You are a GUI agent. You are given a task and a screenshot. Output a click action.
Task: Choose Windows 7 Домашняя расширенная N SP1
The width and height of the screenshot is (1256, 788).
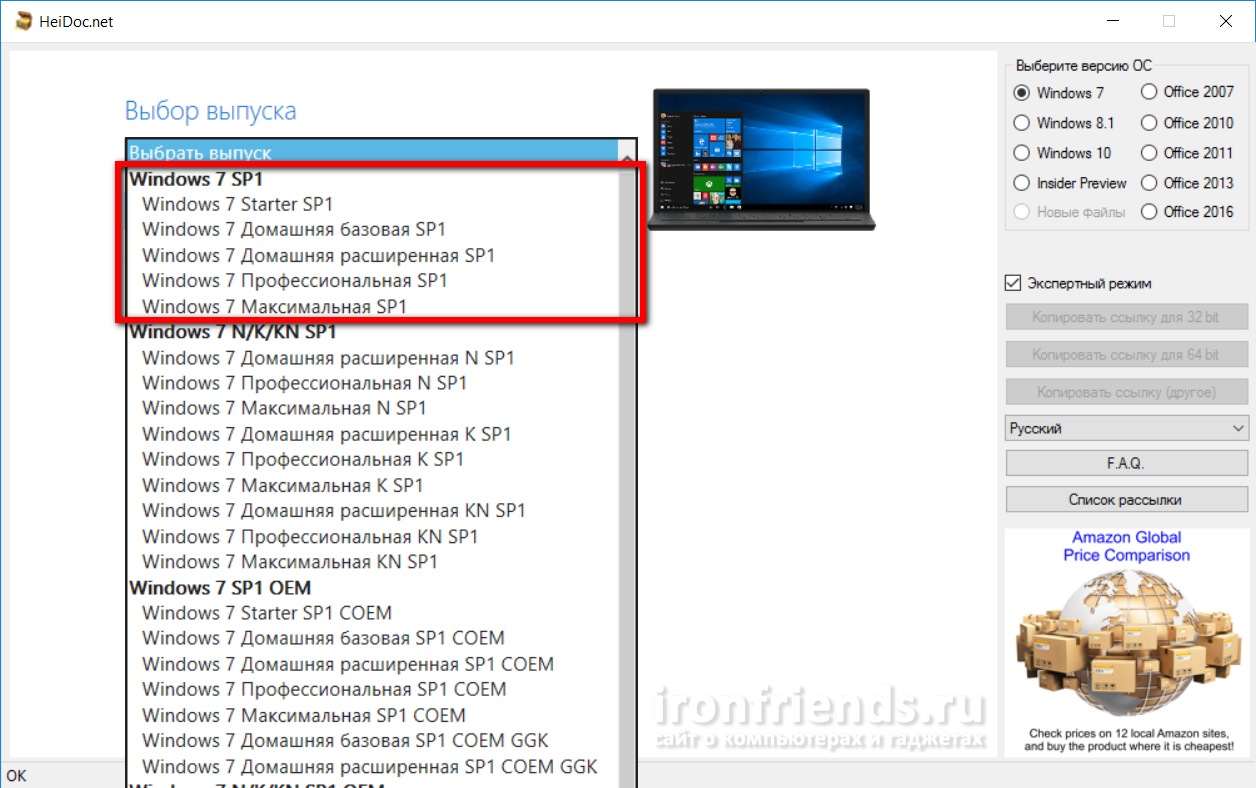coord(372,357)
